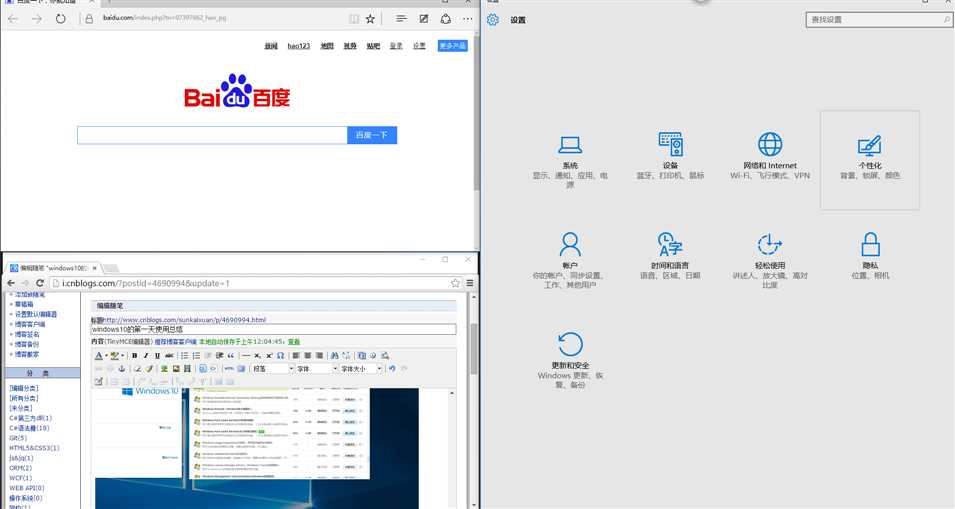Go back in Edge browser
This screenshot has width=955, height=509.
[13, 19]
